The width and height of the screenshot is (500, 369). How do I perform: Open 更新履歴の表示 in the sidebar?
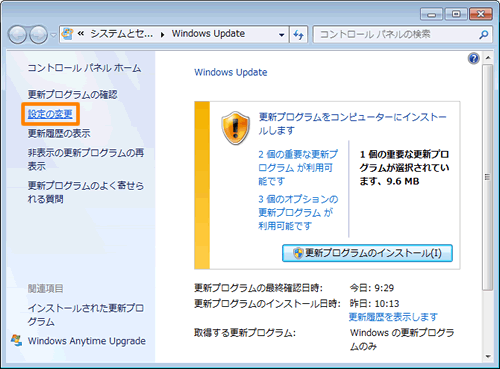click(x=59, y=133)
